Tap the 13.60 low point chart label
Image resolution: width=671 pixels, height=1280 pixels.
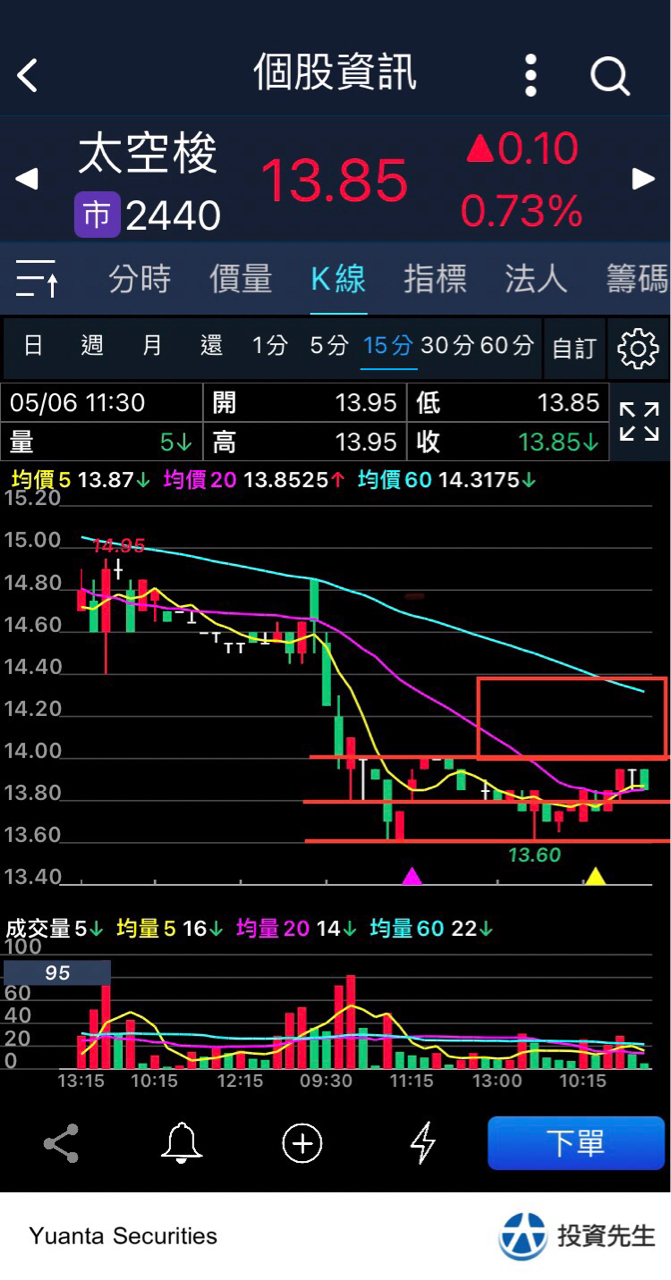click(534, 856)
